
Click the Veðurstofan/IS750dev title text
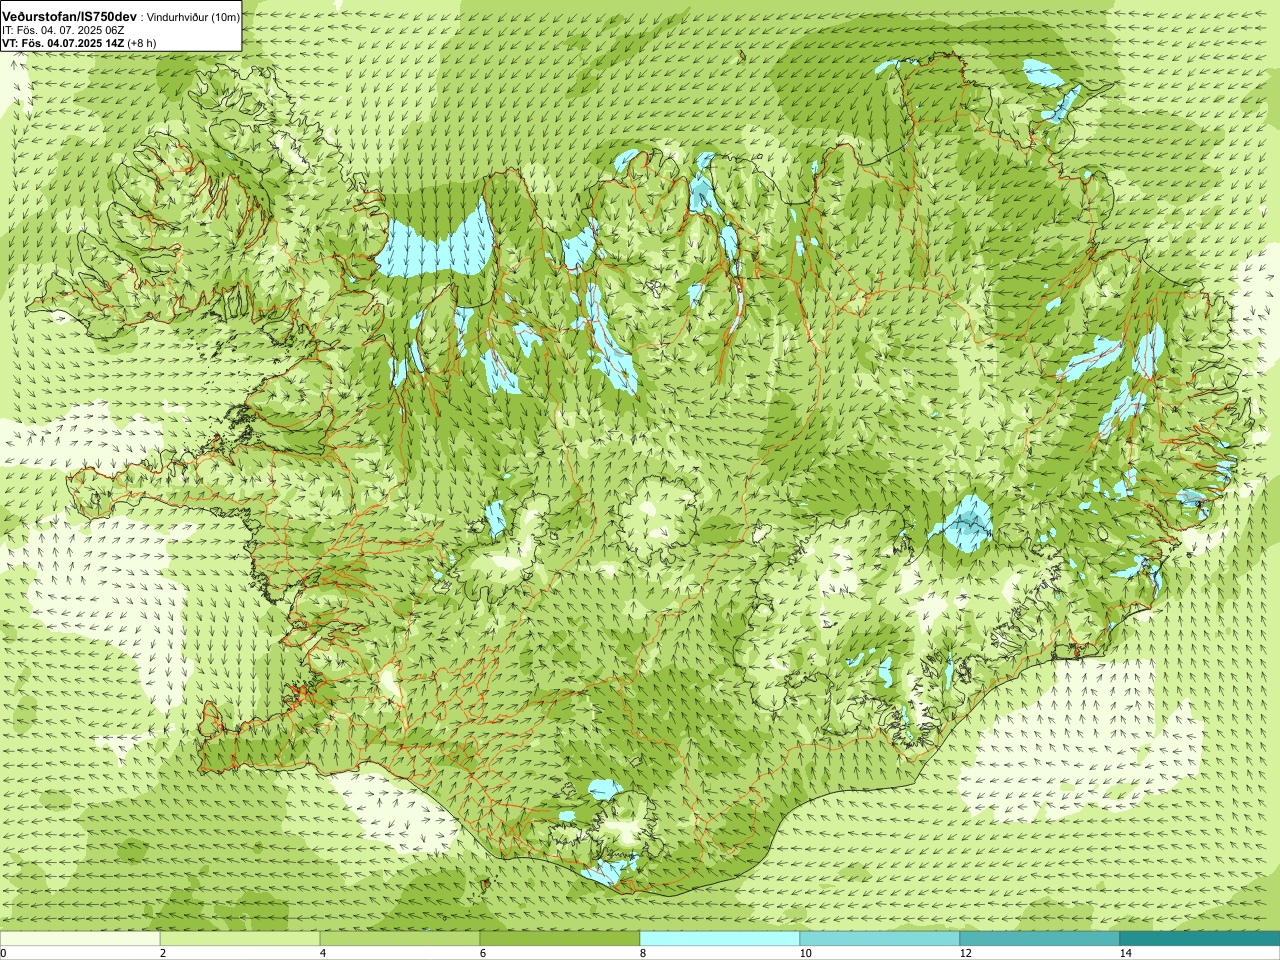tap(70, 17)
